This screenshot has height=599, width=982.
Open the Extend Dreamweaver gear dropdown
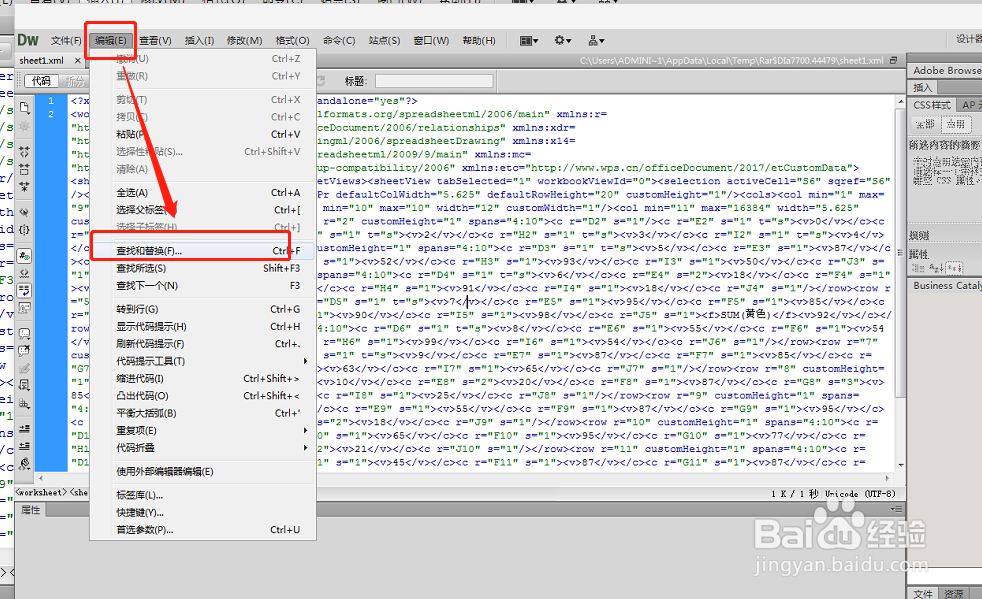point(562,41)
